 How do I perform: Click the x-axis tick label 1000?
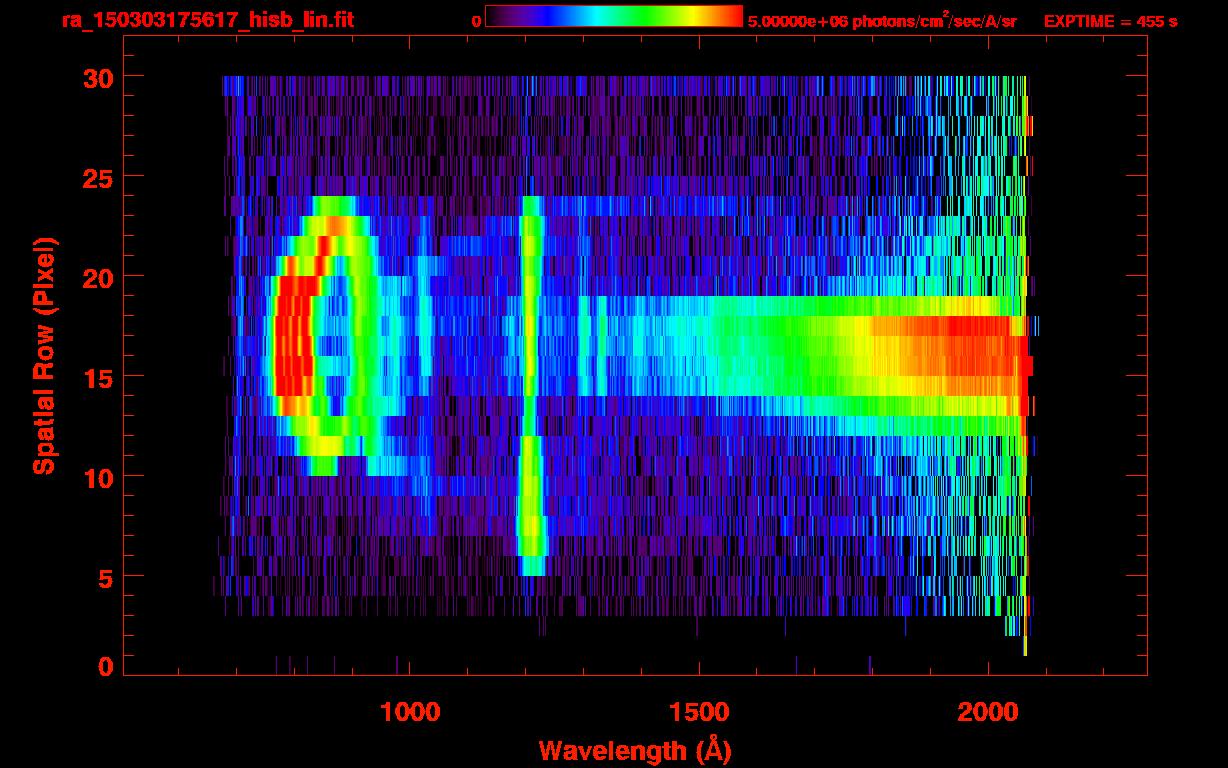[x=411, y=711]
